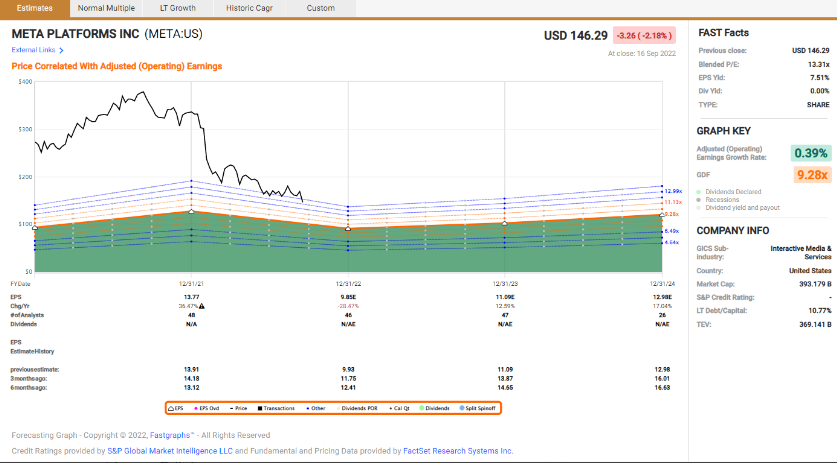Toggle Recessions in Graph Key
The height and width of the screenshot is (463, 837).
point(718,200)
